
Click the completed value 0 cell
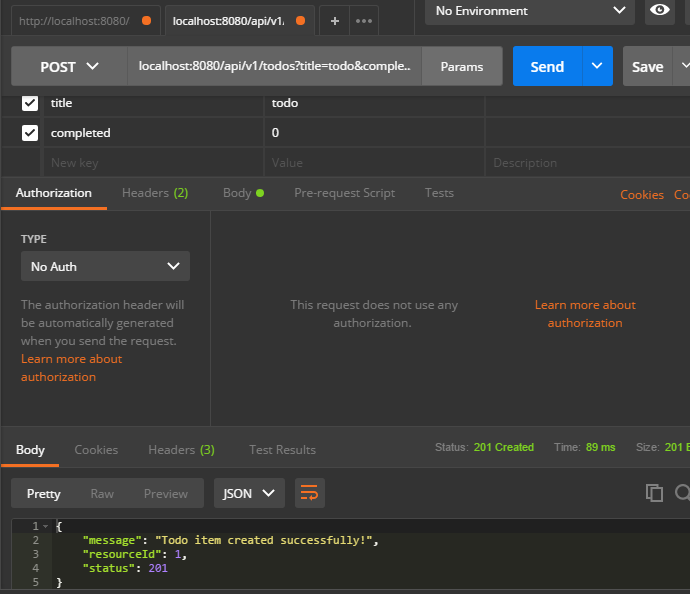point(374,133)
